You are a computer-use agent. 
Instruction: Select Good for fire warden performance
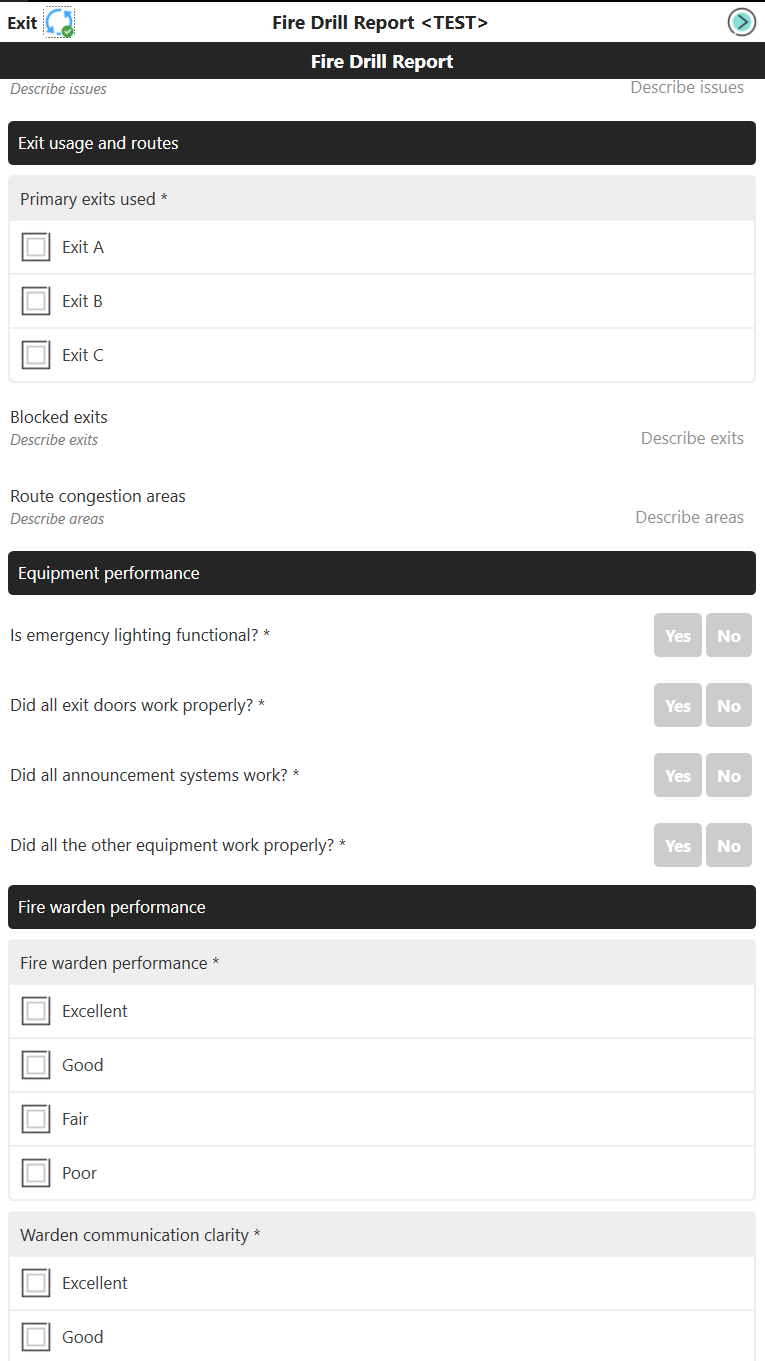36,1064
